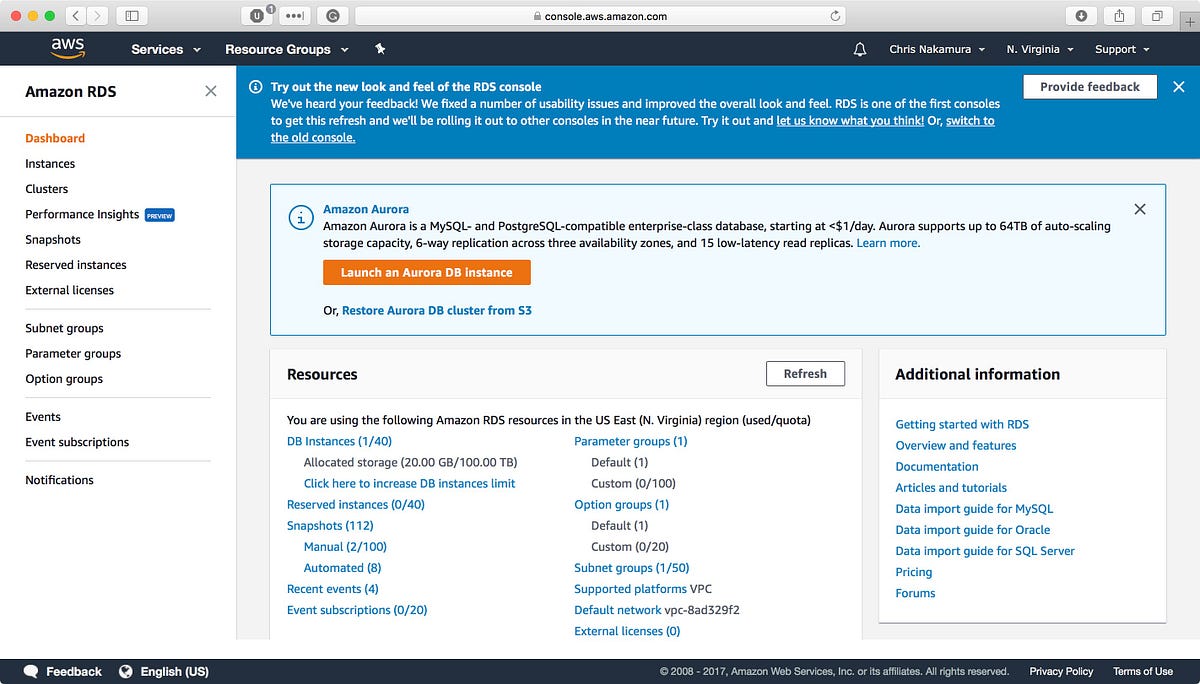Click Privacy Policy in the footer

point(1061,672)
